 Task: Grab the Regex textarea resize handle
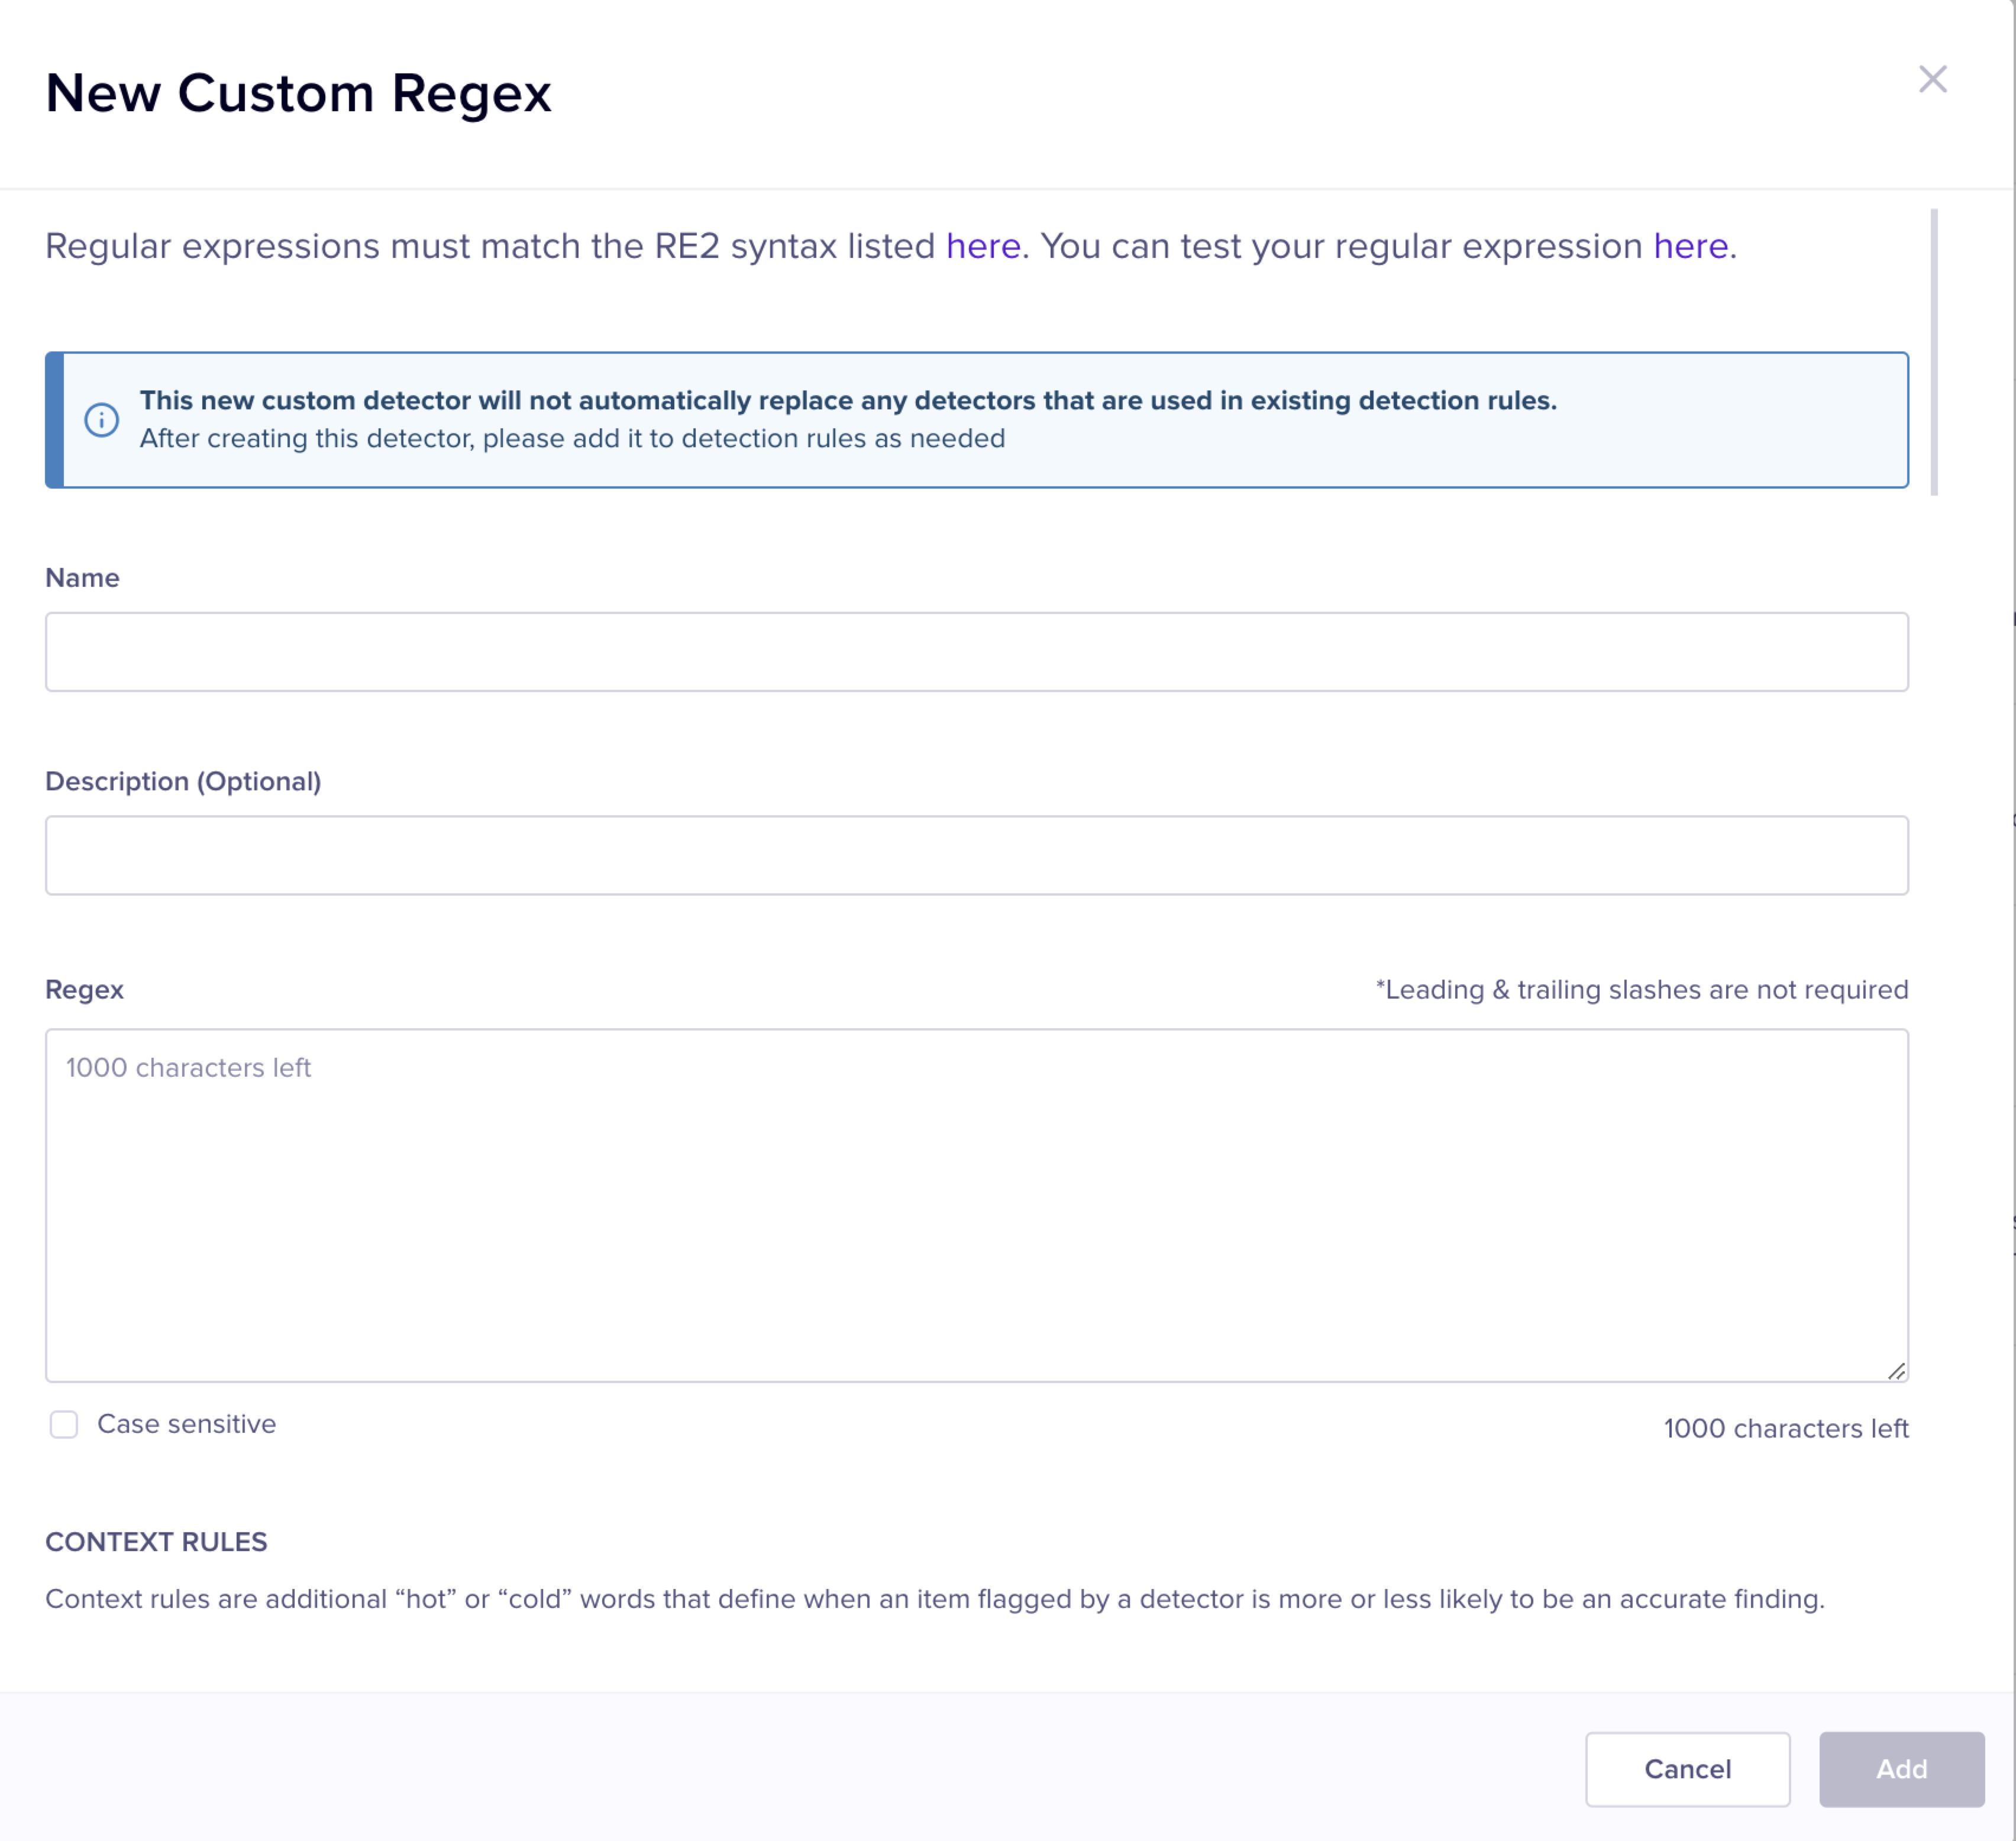[1896, 1371]
